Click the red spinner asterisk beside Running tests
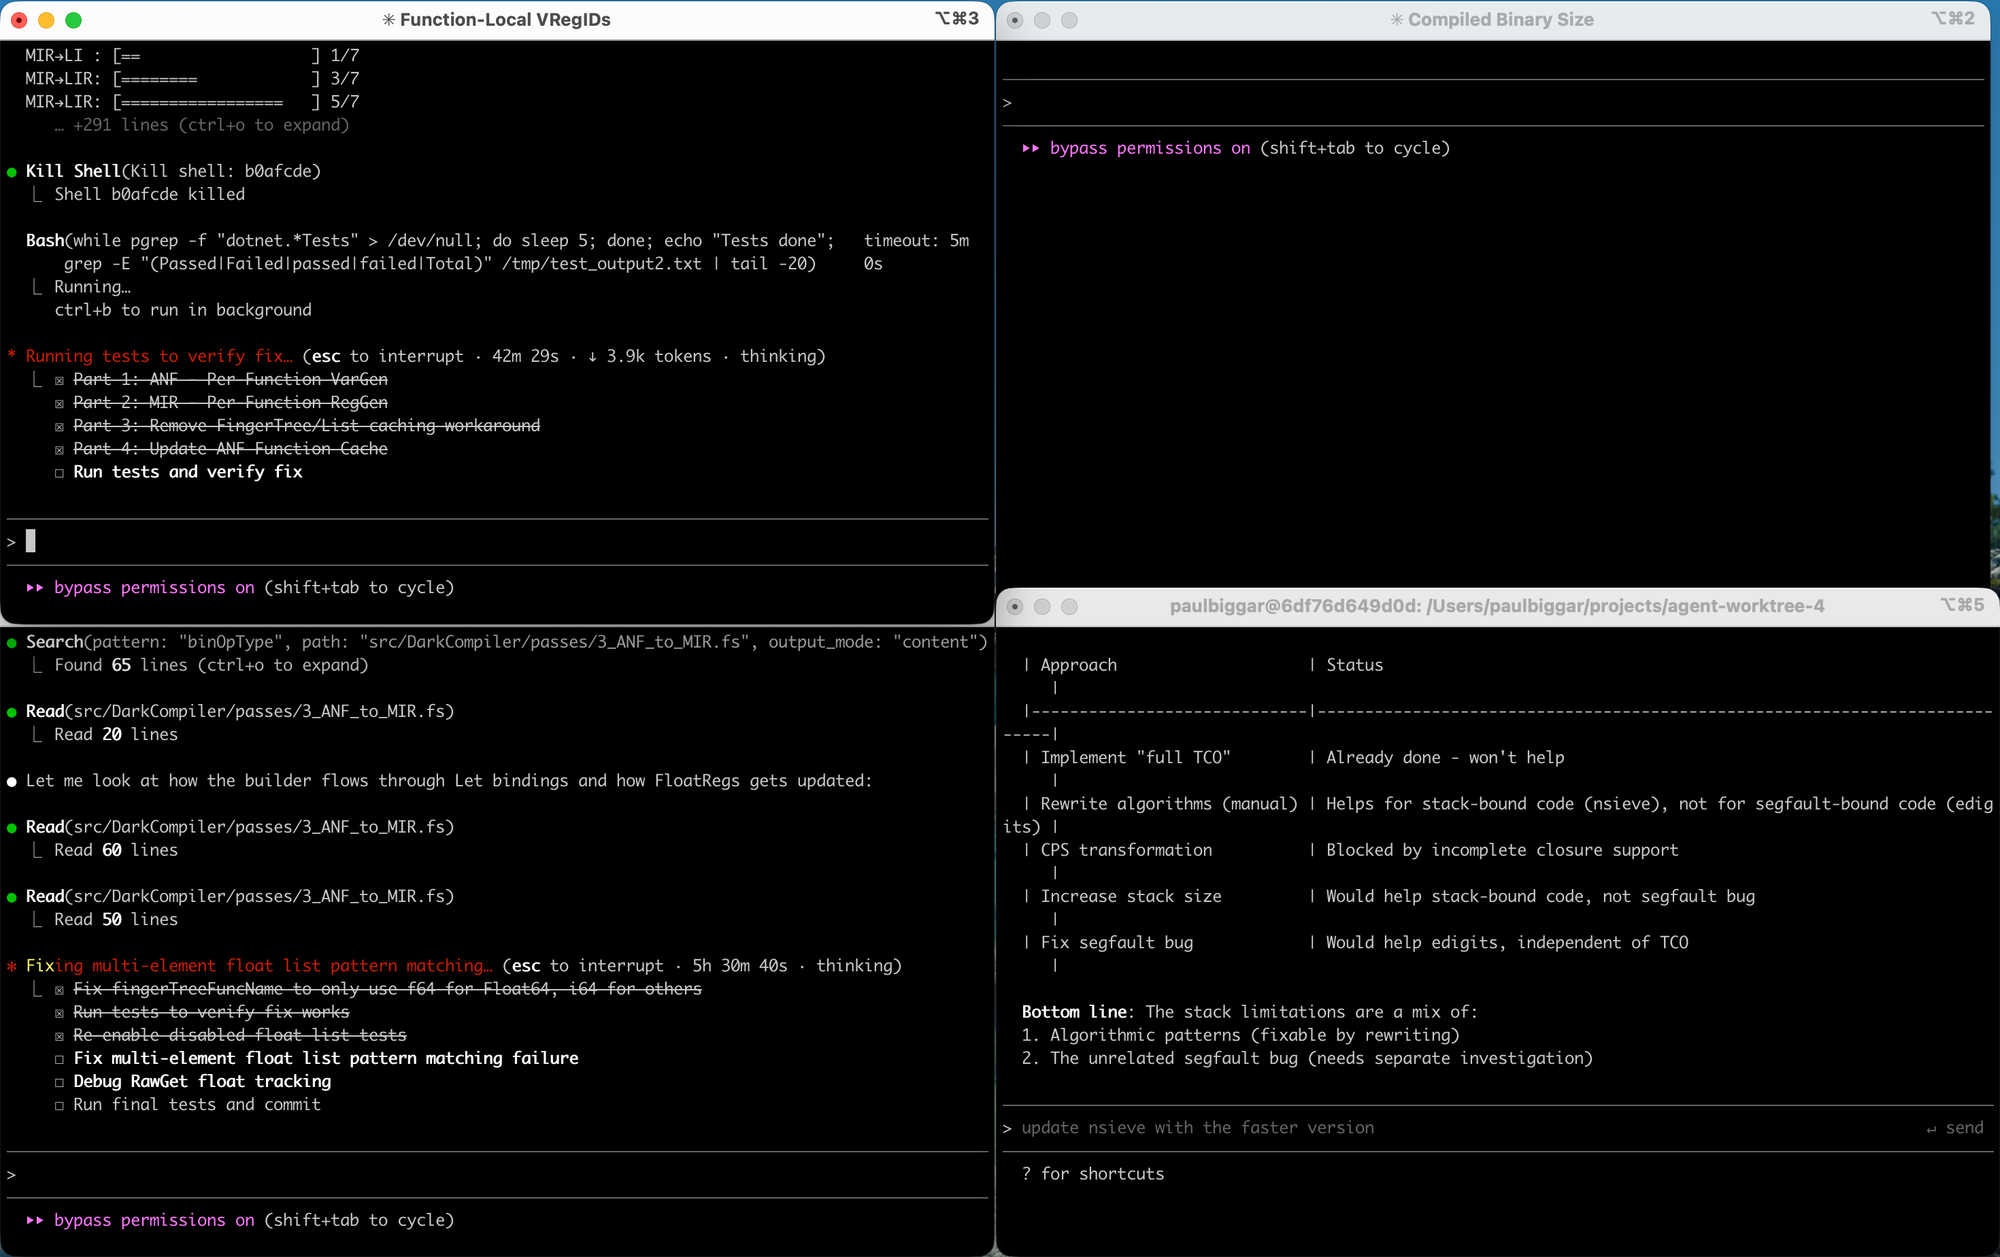 pyautogui.click(x=11, y=356)
